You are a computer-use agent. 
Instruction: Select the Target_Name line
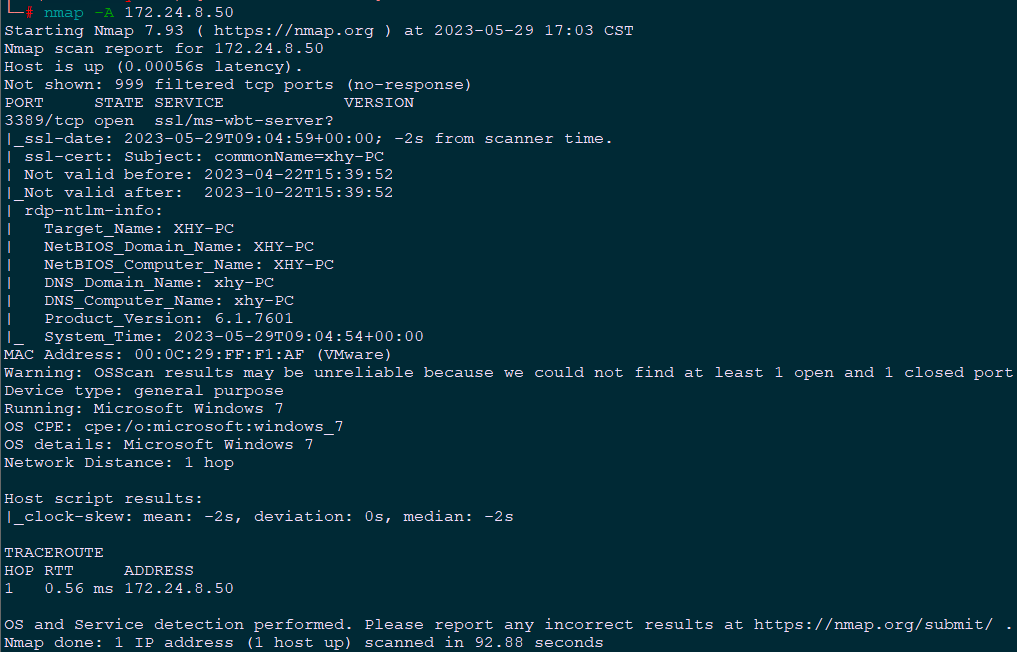138,228
